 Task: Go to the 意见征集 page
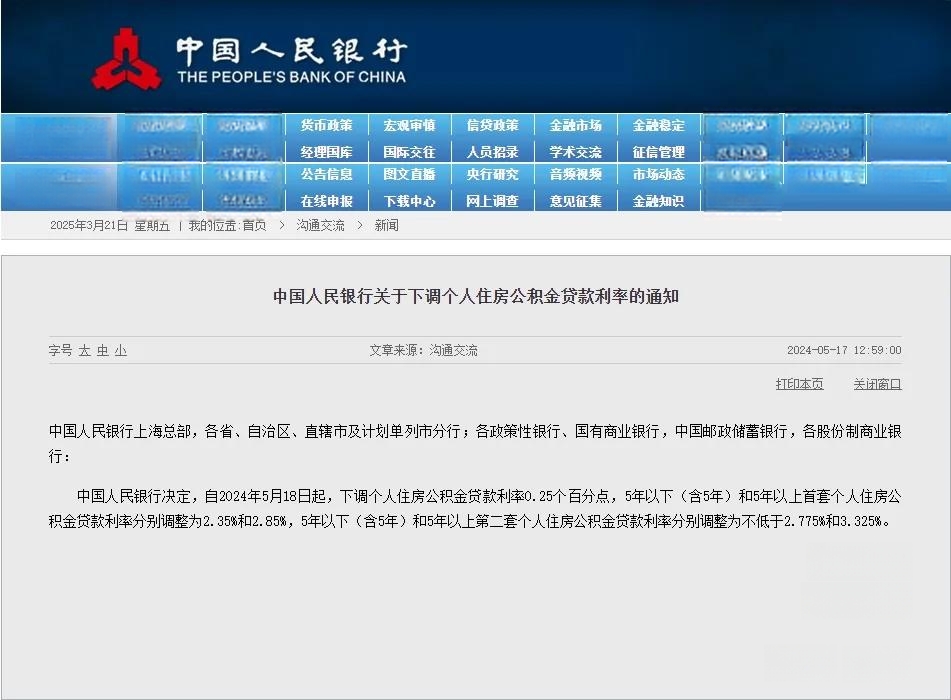pos(576,201)
